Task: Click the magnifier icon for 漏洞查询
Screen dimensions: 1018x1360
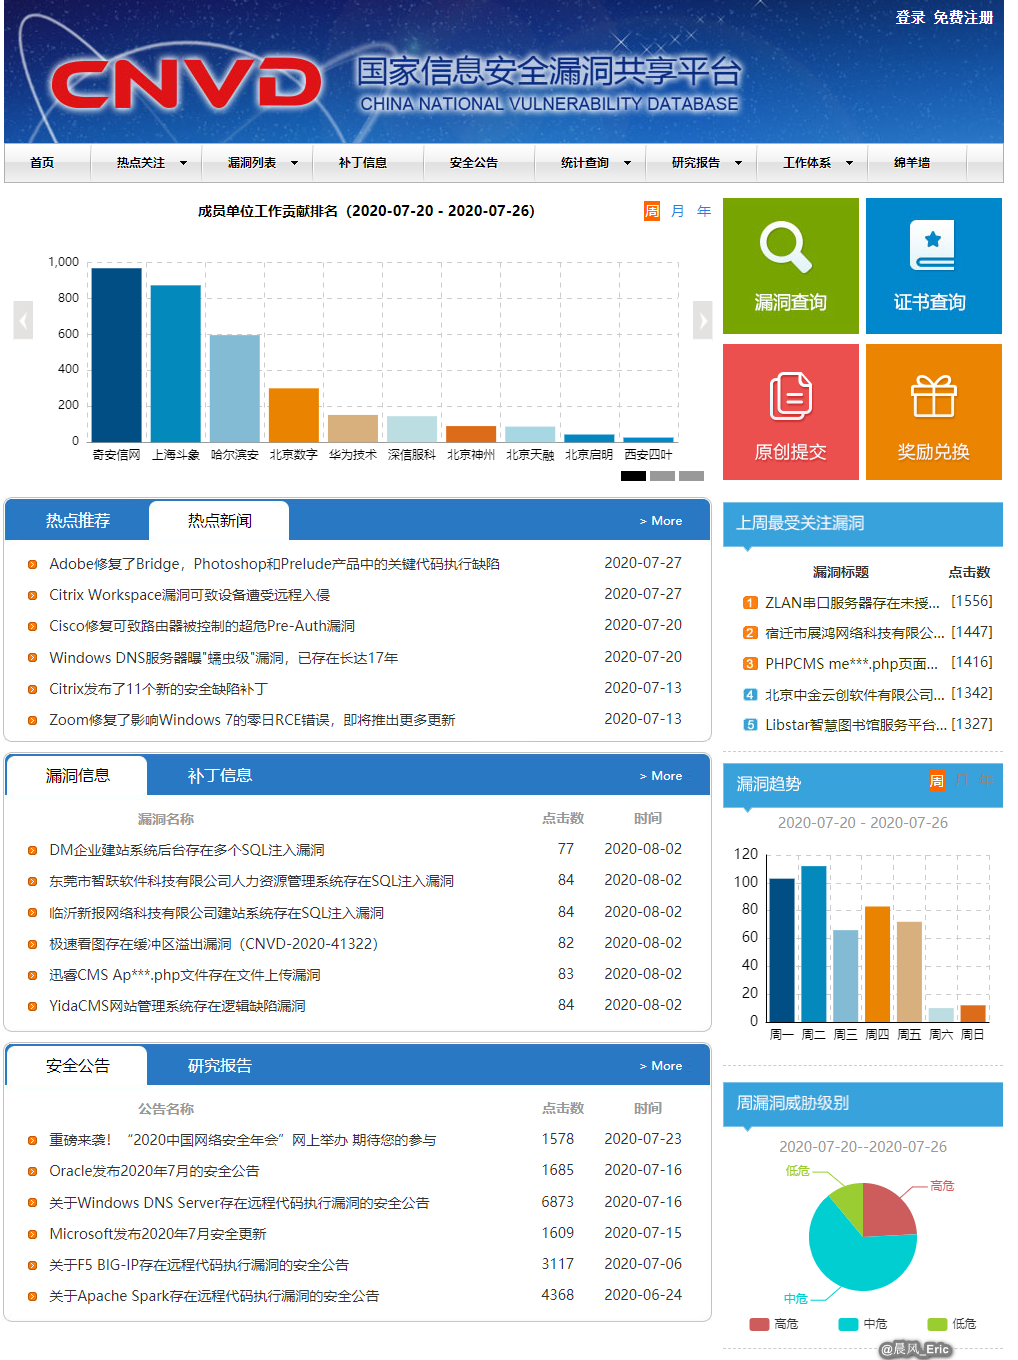Action: pyautogui.click(x=786, y=247)
